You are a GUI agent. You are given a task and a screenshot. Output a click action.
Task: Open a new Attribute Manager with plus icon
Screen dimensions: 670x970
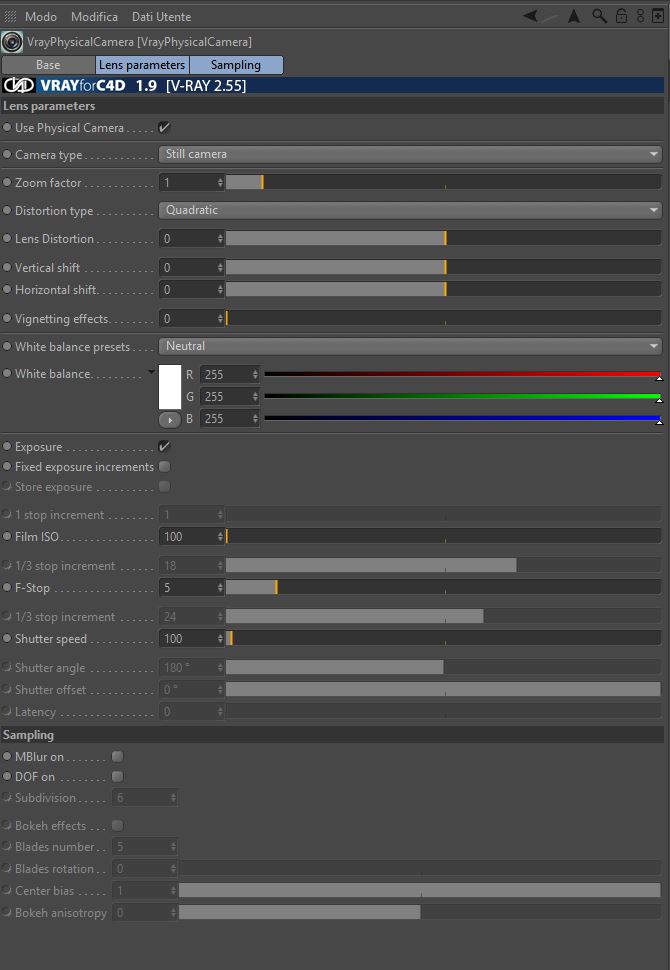[658, 16]
